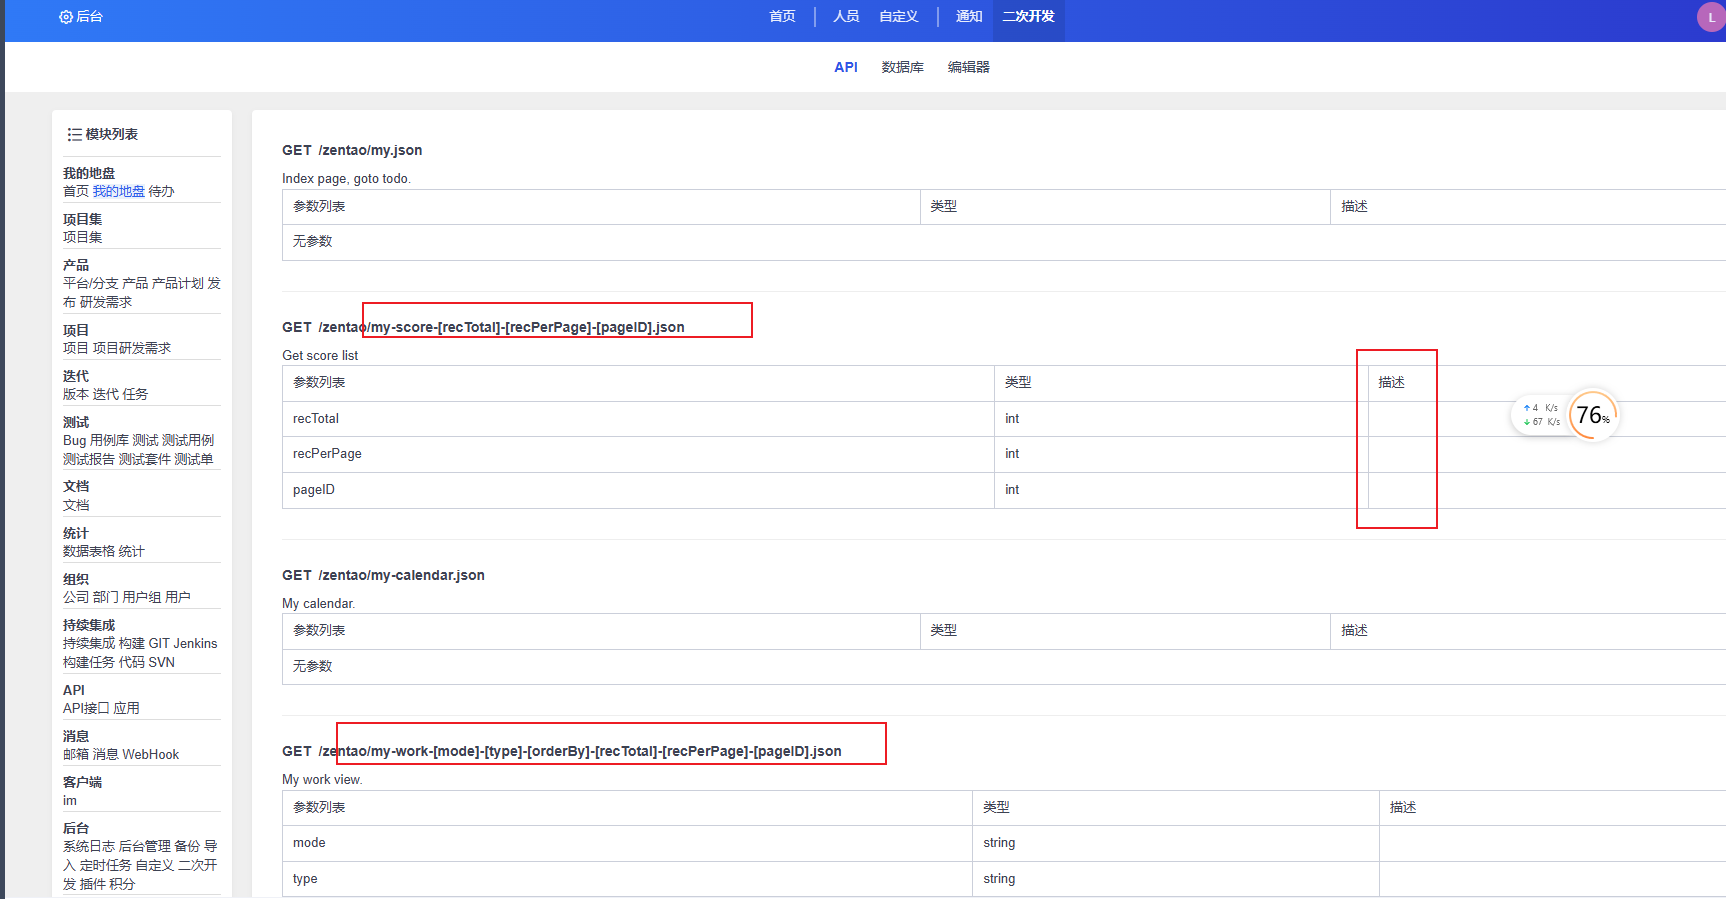Click the API接口 sidebar link

[x=86, y=708]
